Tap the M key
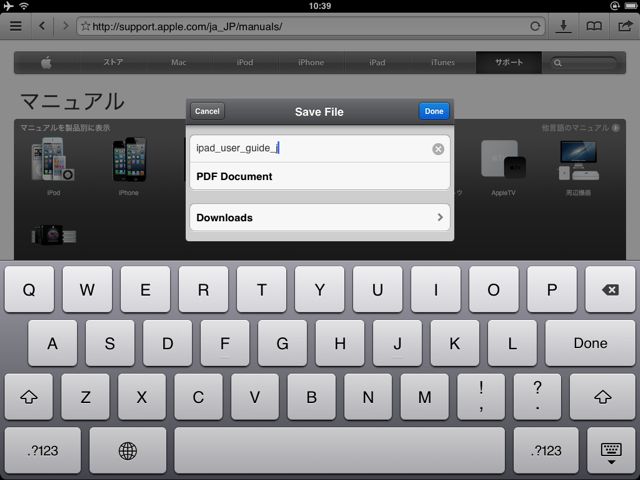The height and width of the screenshot is (480, 640). point(424,397)
